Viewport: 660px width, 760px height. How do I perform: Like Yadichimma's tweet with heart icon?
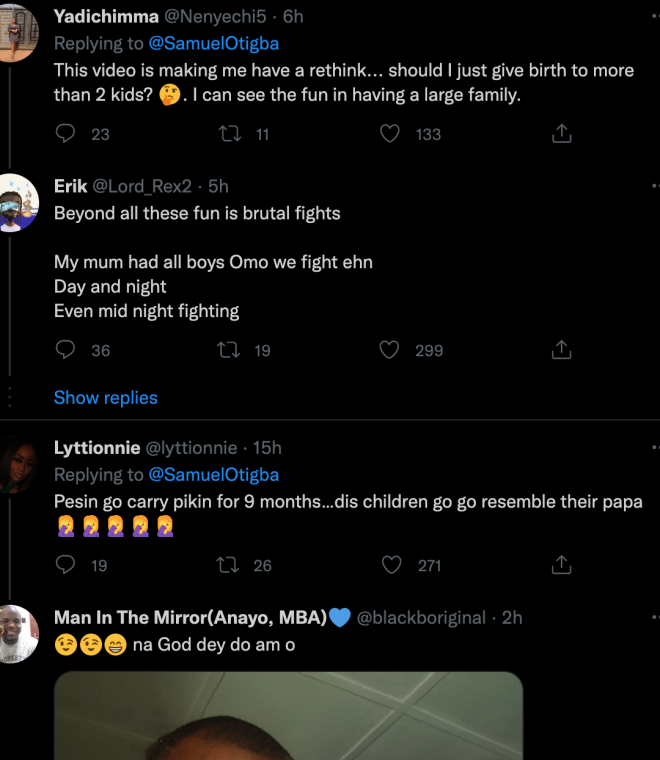pyautogui.click(x=390, y=133)
